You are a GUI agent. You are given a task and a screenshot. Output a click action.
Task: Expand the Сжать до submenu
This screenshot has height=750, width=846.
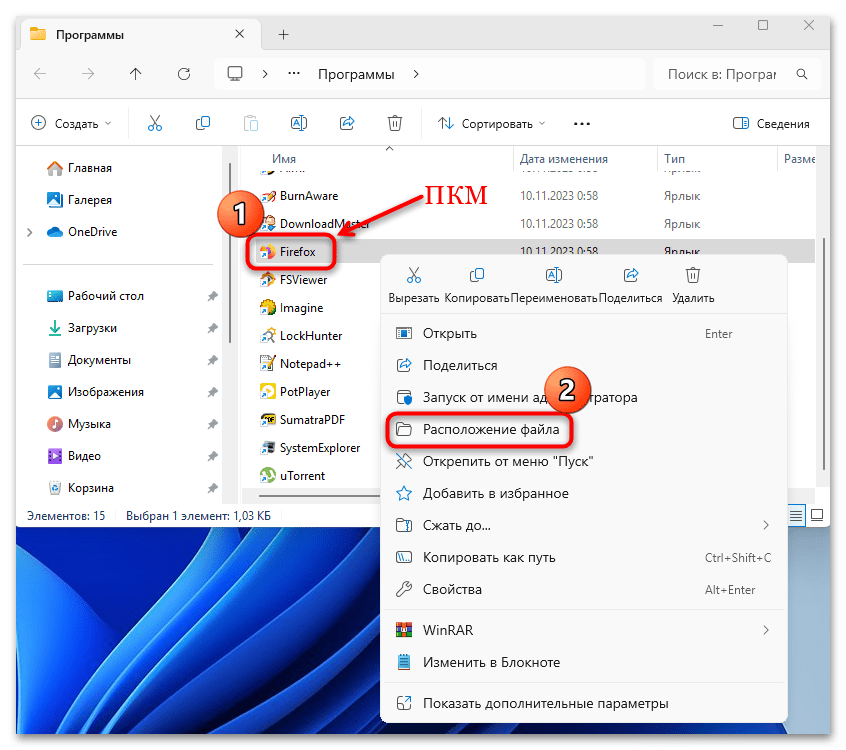(x=766, y=526)
